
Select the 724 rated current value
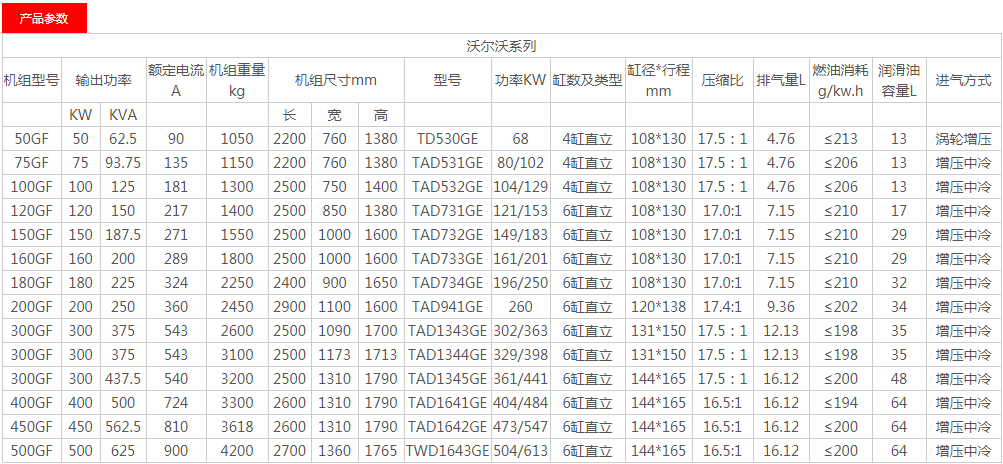[x=176, y=404]
